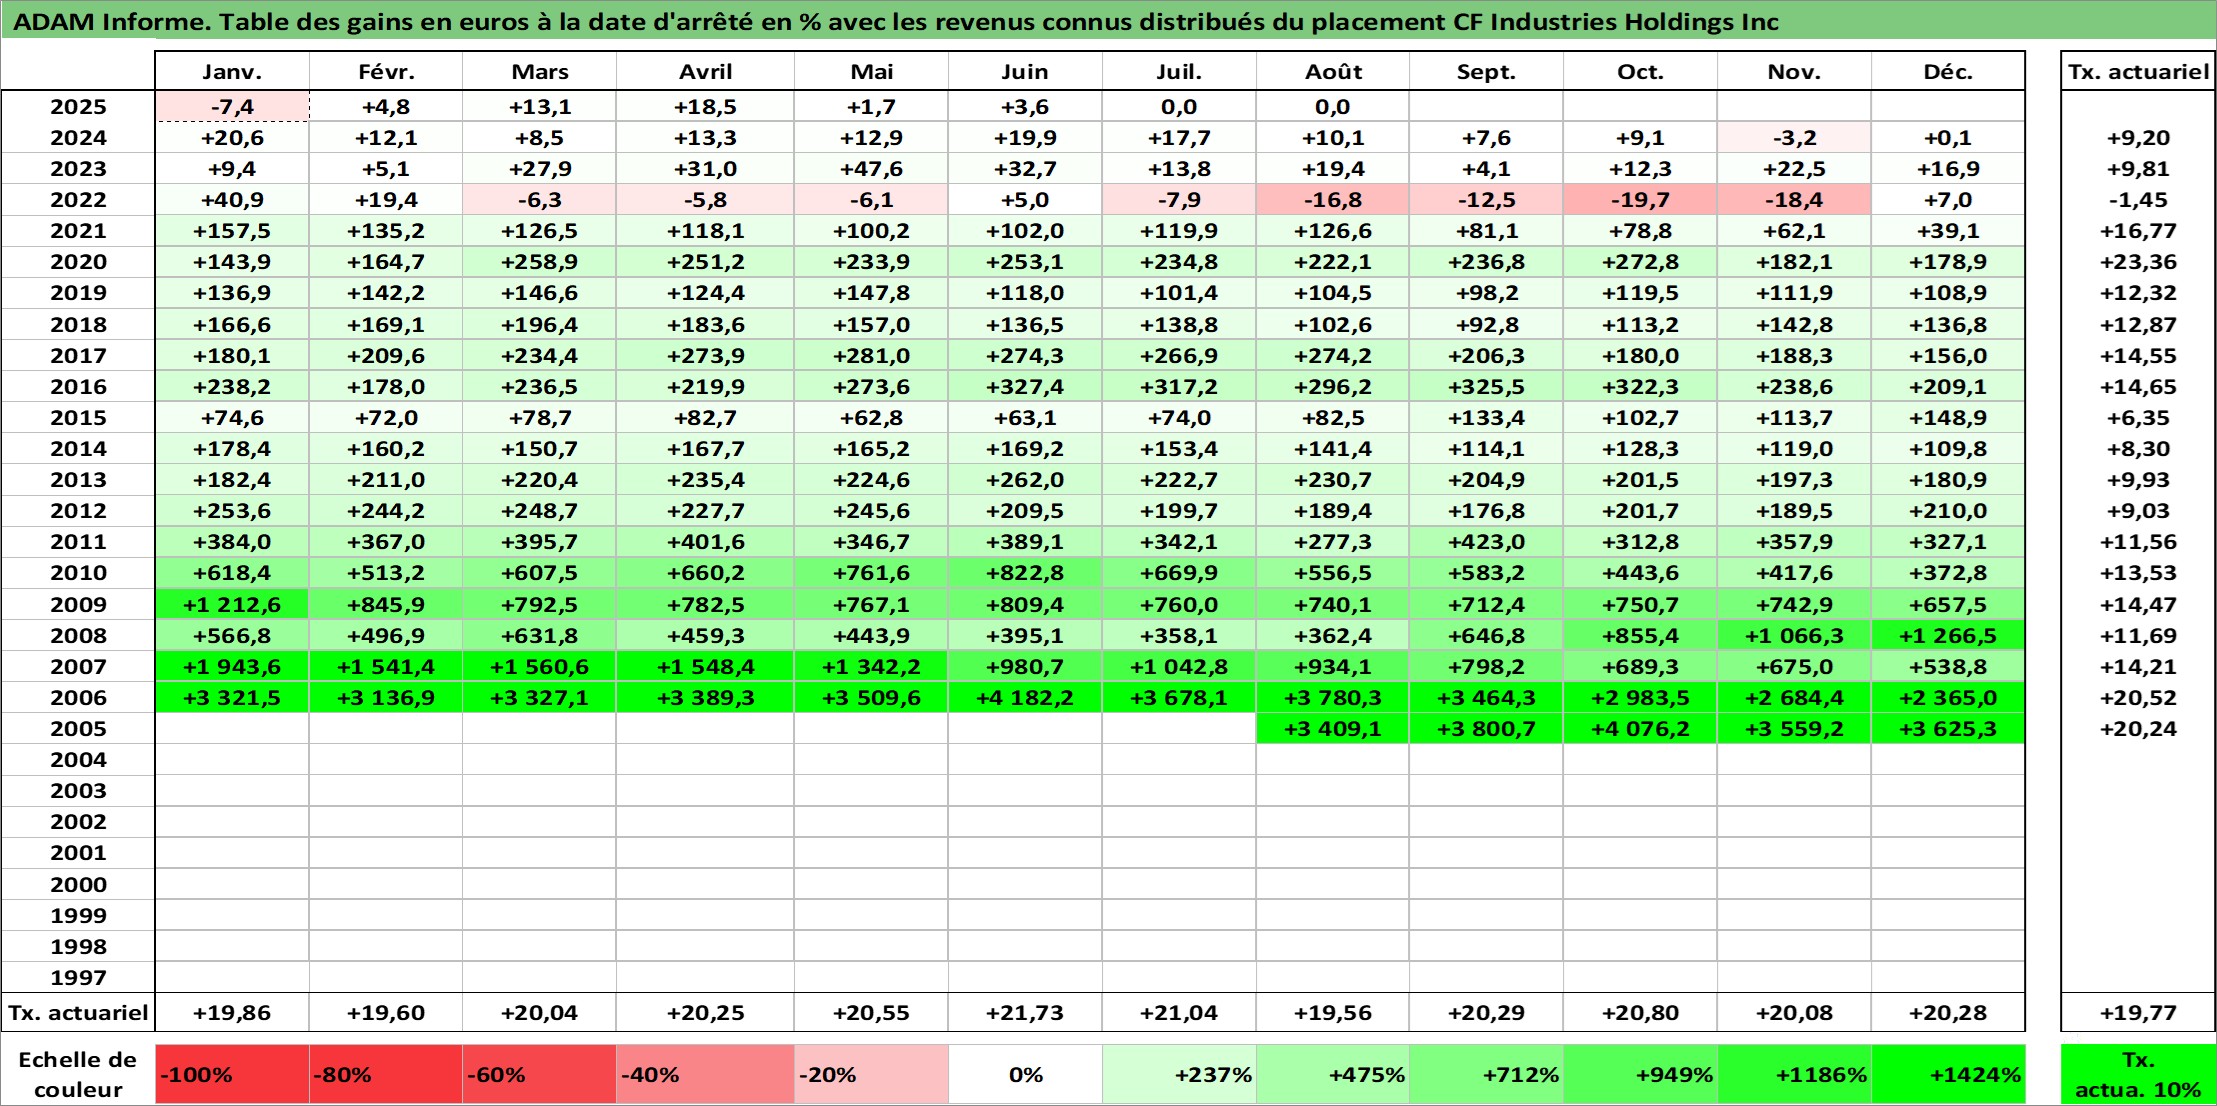Click the -19,7 cell in October 2022
The width and height of the screenshot is (2217, 1106).
(1640, 200)
